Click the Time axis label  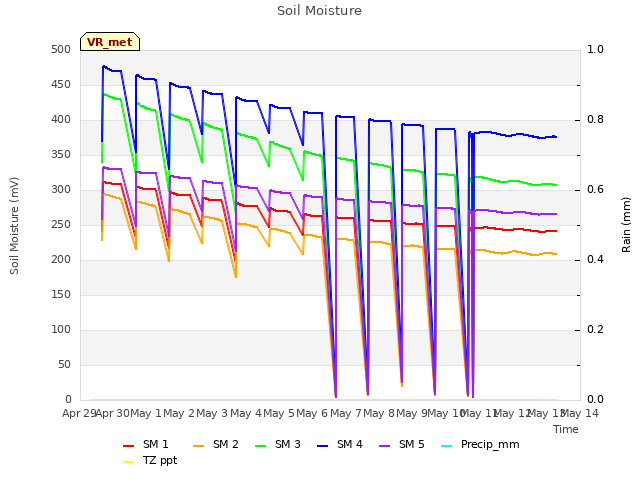tap(566, 429)
